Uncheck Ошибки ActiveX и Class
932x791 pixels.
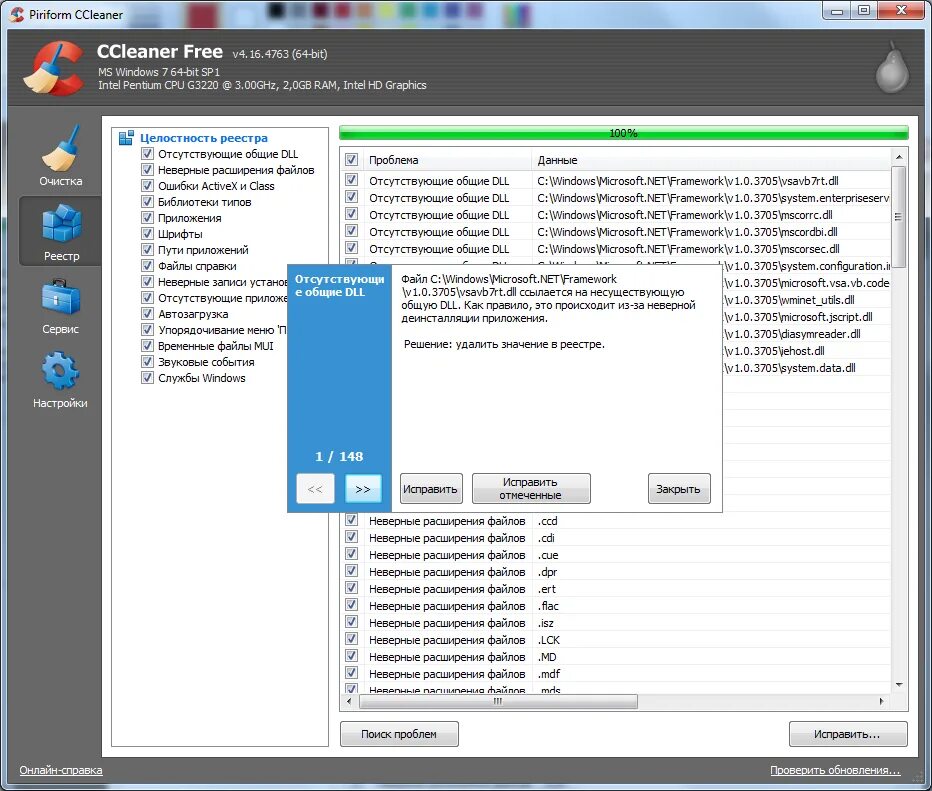(x=147, y=186)
